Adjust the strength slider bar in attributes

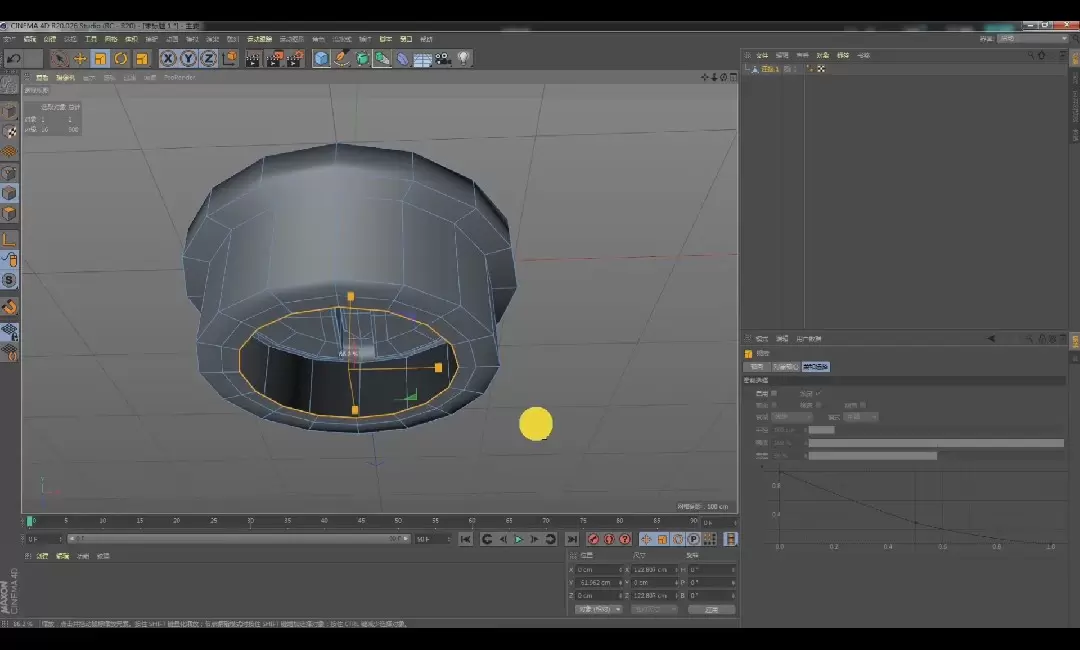[x=935, y=442]
